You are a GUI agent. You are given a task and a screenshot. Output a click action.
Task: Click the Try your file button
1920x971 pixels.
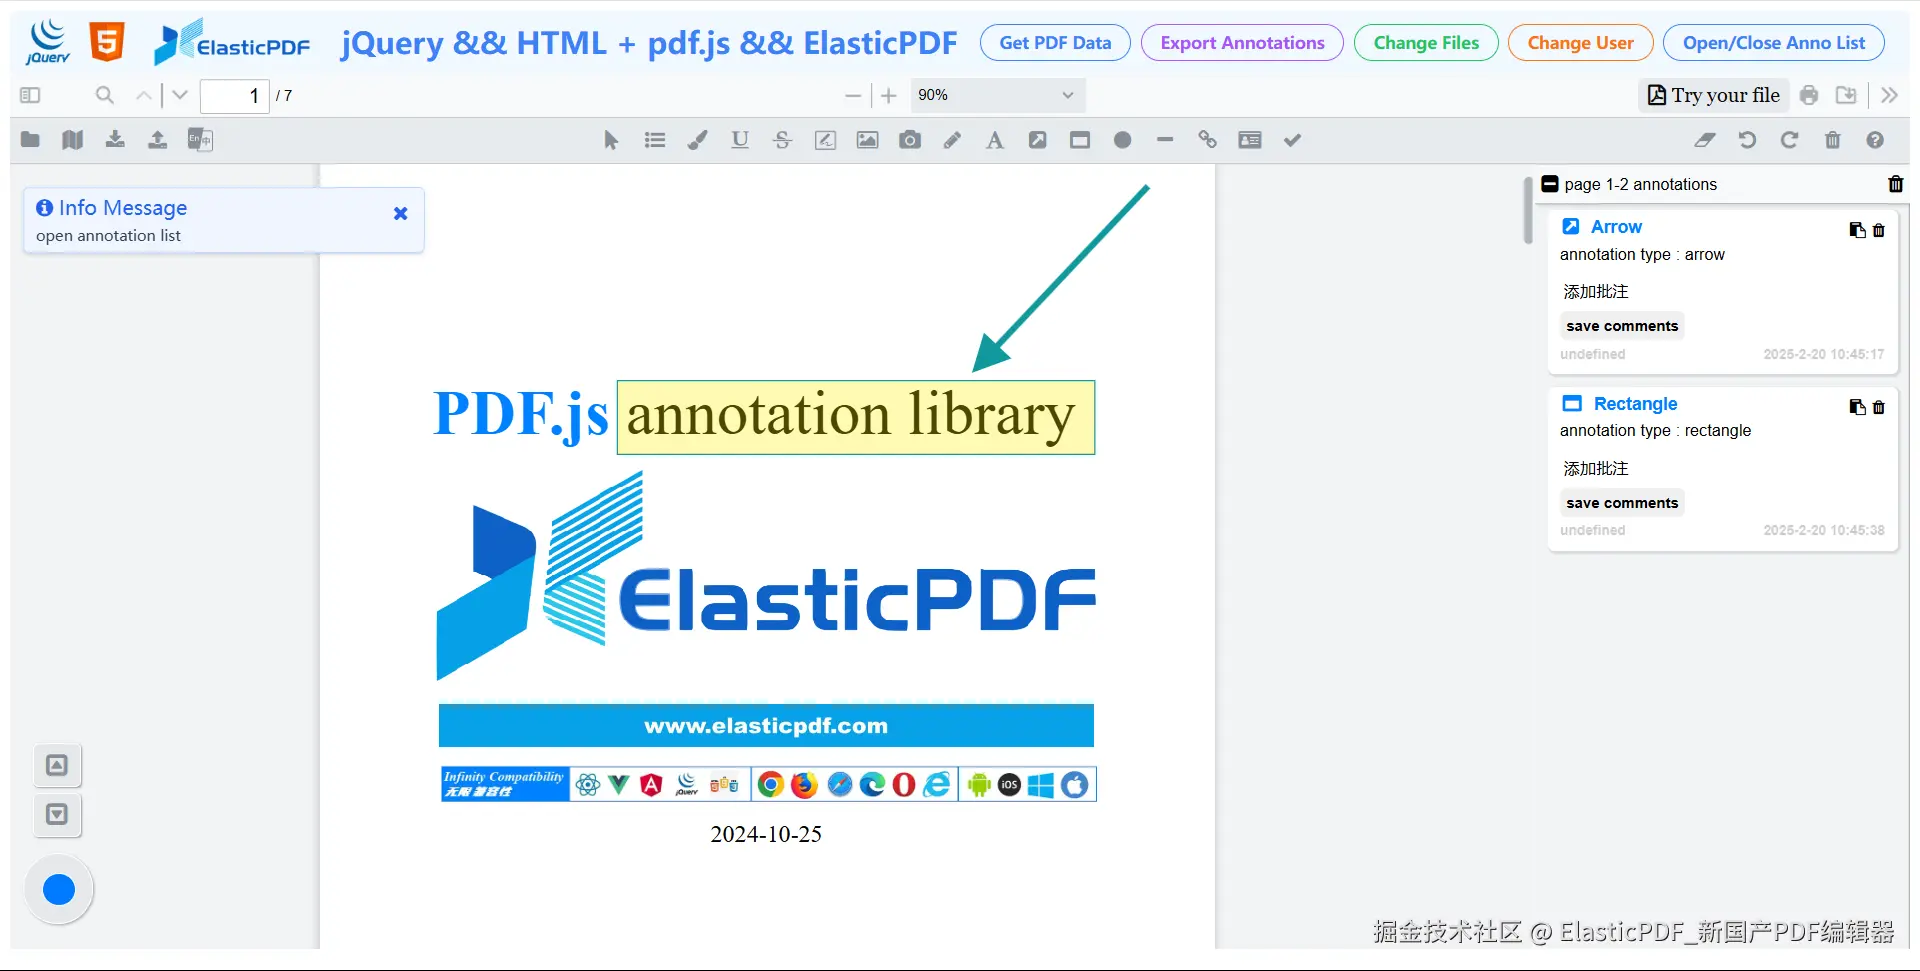pos(1714,95)
